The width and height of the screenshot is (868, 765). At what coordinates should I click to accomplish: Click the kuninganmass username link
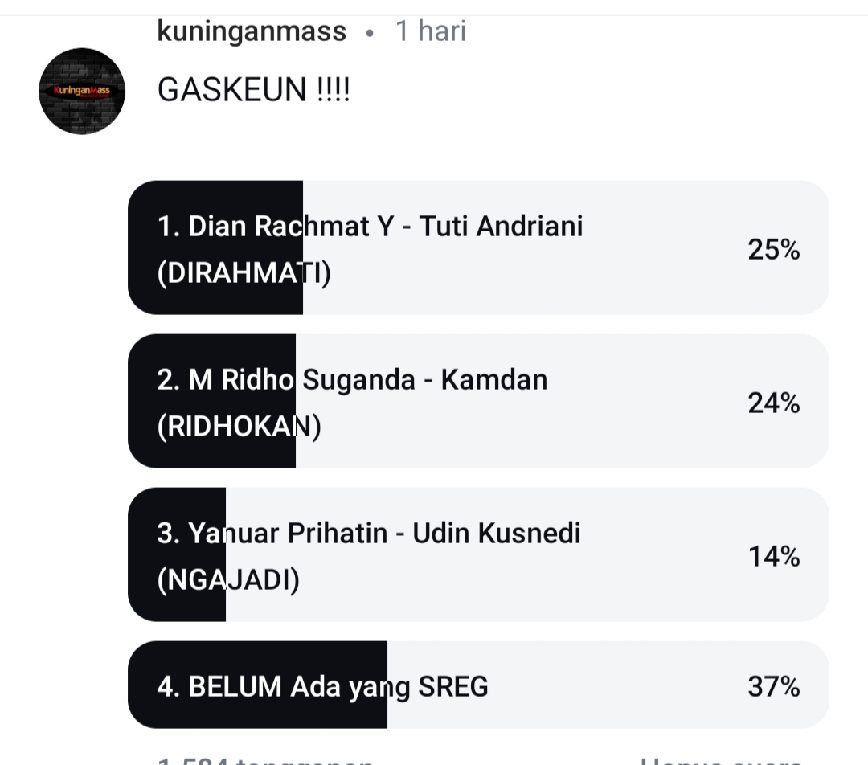pyautogui.click(x=252, y=32)
